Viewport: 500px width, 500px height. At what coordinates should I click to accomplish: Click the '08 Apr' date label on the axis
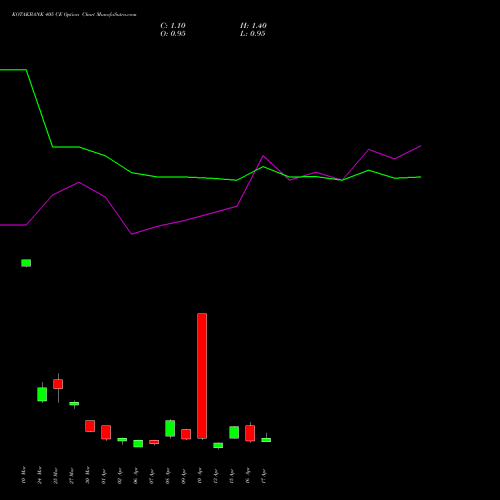point(168,475)
